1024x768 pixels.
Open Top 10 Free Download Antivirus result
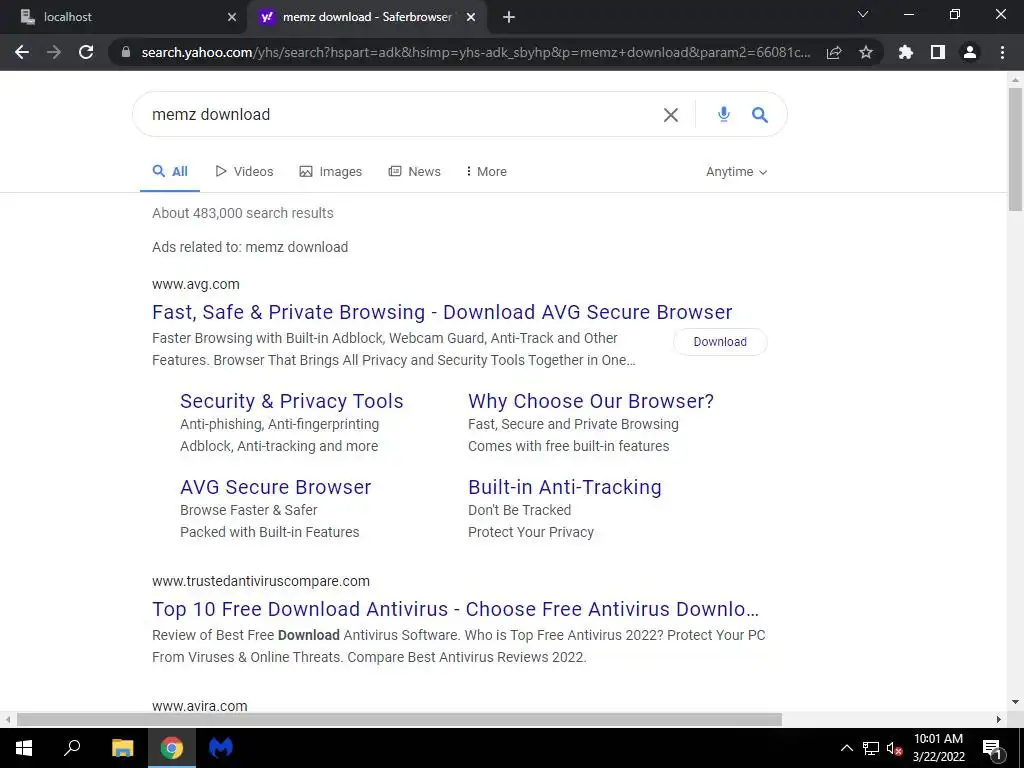click(455, 609)
